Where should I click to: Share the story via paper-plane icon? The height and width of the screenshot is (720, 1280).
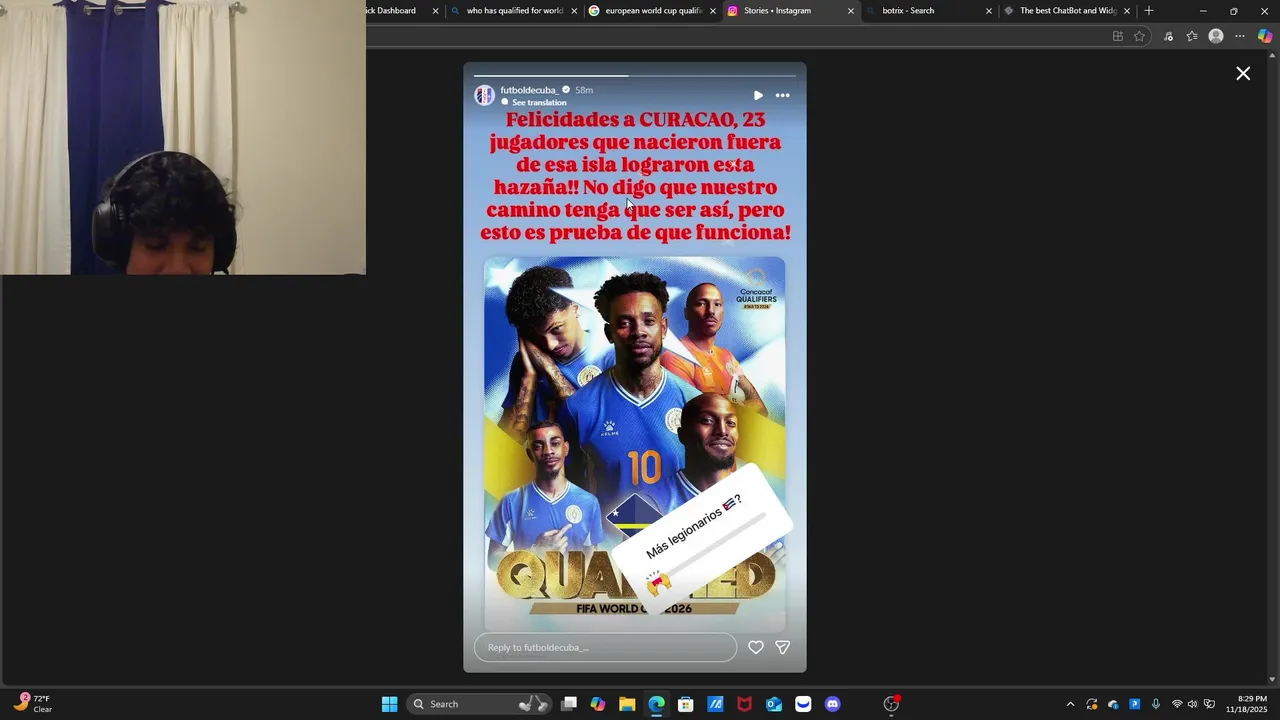click(783, 647)
